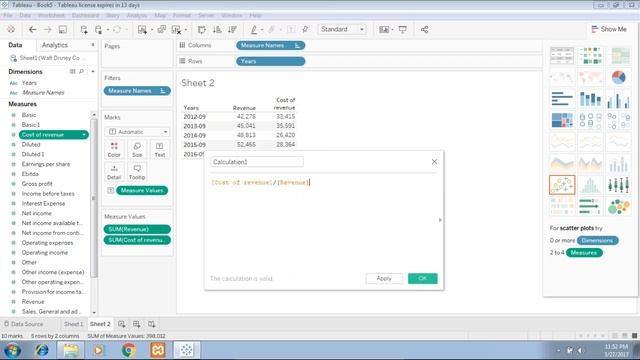Open the Analysis menu
The height and width of the screenshot is (360, 640).
[137, 15]
